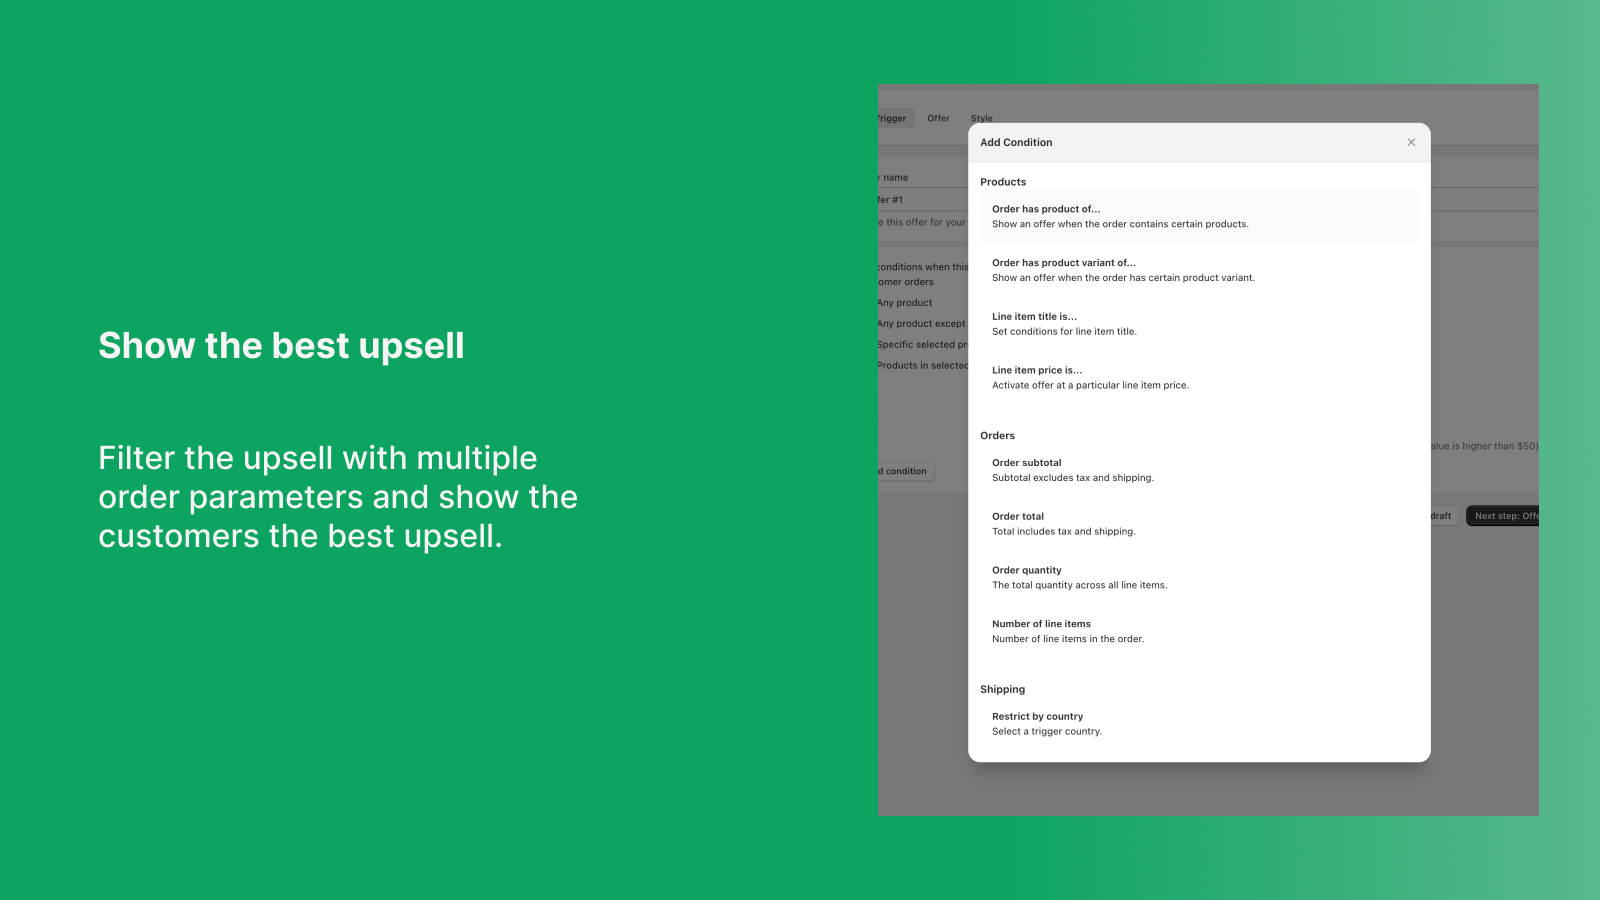
Task: Select the 'Specific selected products' option
Action: pyautogui.click(x=922, y=345)
